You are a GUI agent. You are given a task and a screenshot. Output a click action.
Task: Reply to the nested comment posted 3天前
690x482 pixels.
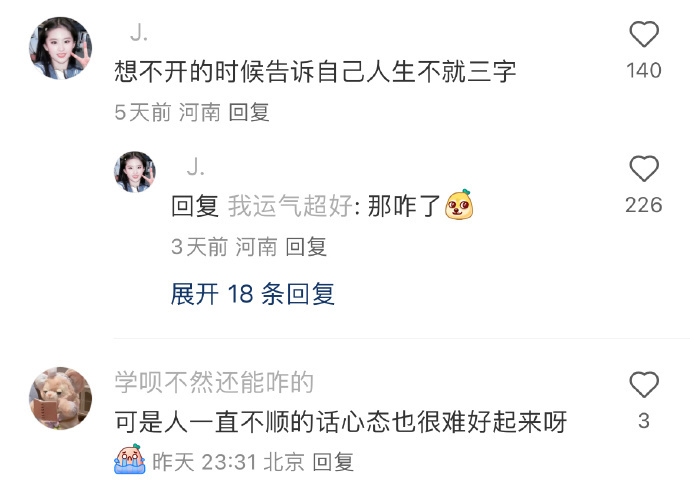click(x=306, y=247)
